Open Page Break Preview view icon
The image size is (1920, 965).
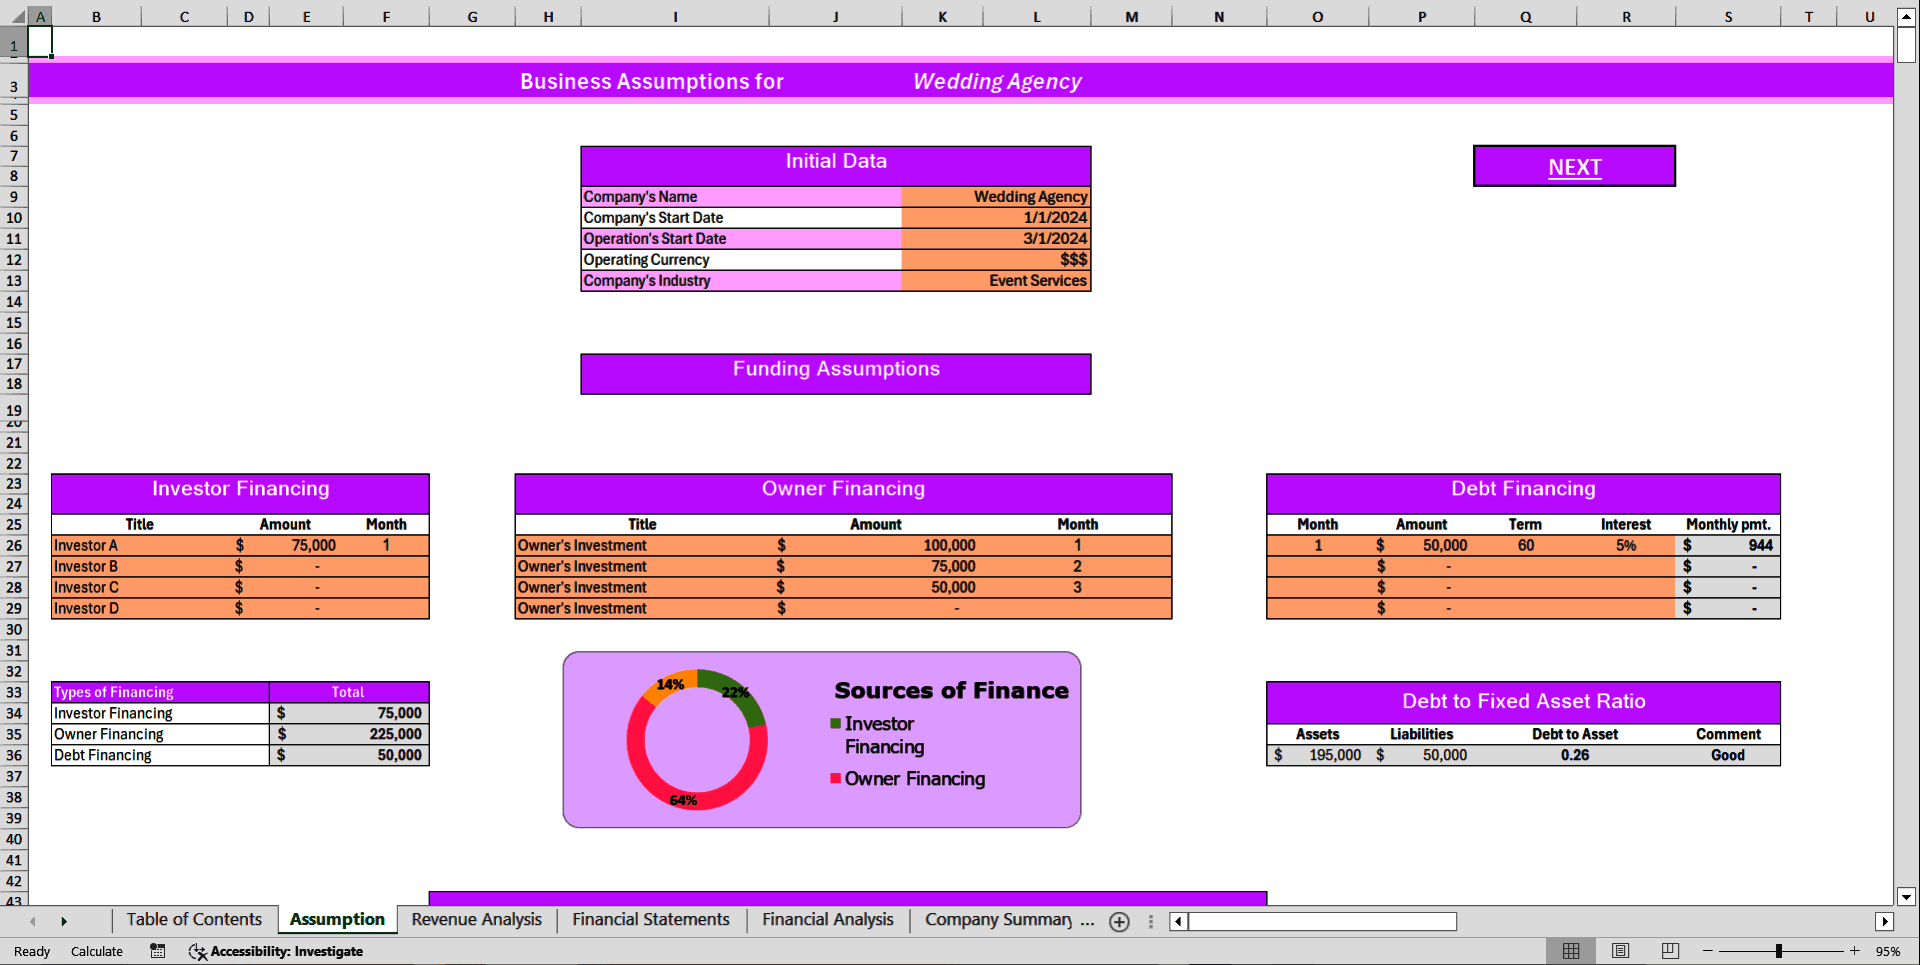point(1669,950)
